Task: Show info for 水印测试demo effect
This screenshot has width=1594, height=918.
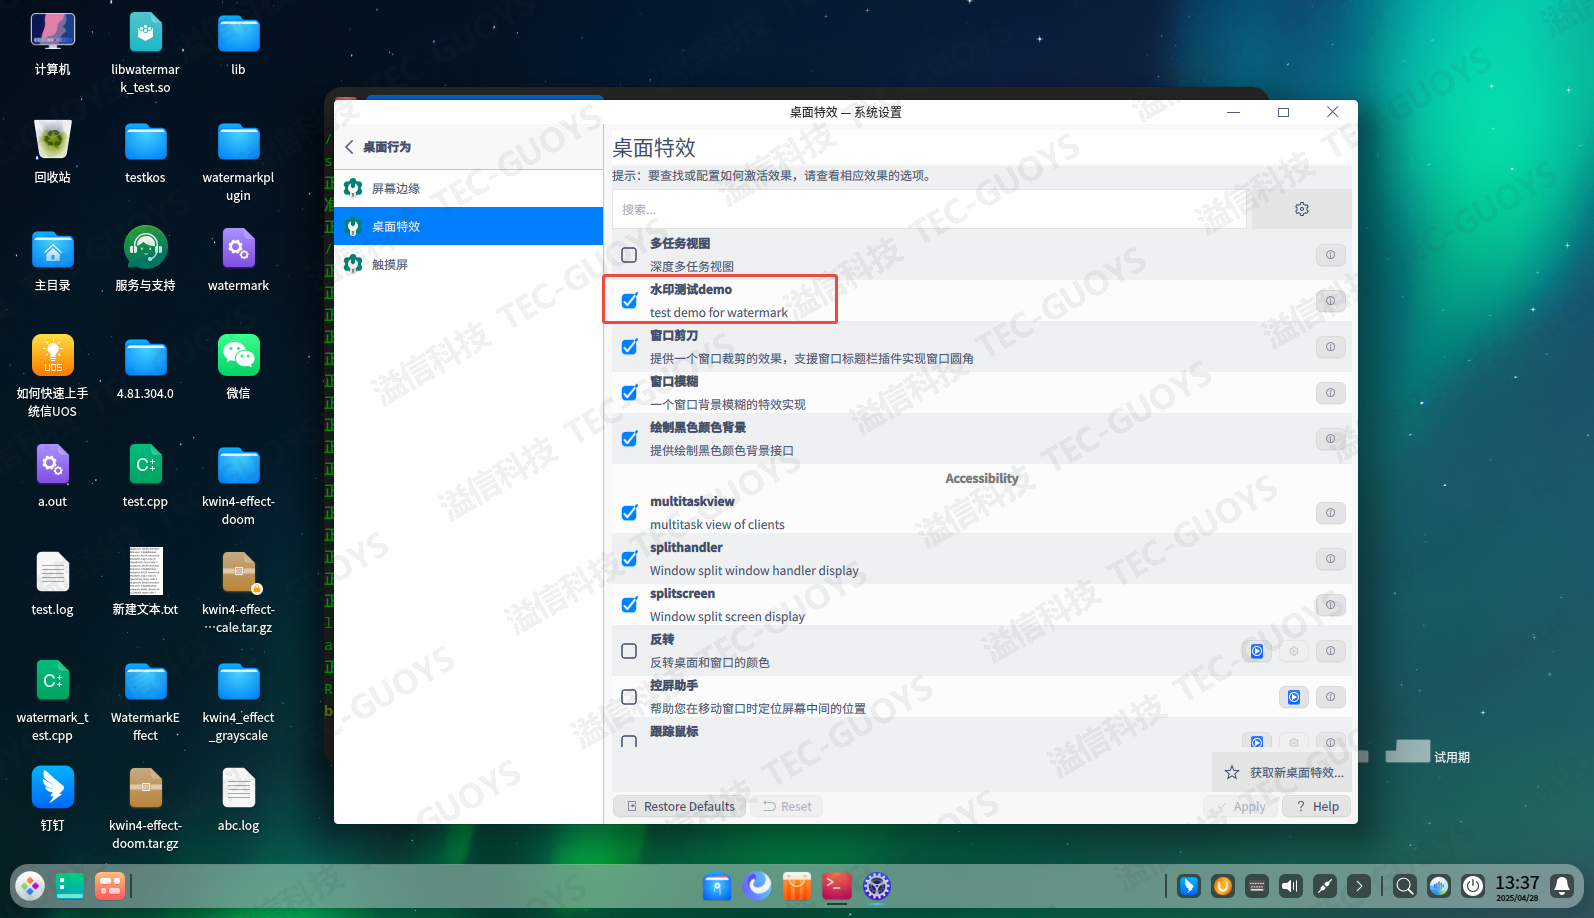Action: point(1330,301)
